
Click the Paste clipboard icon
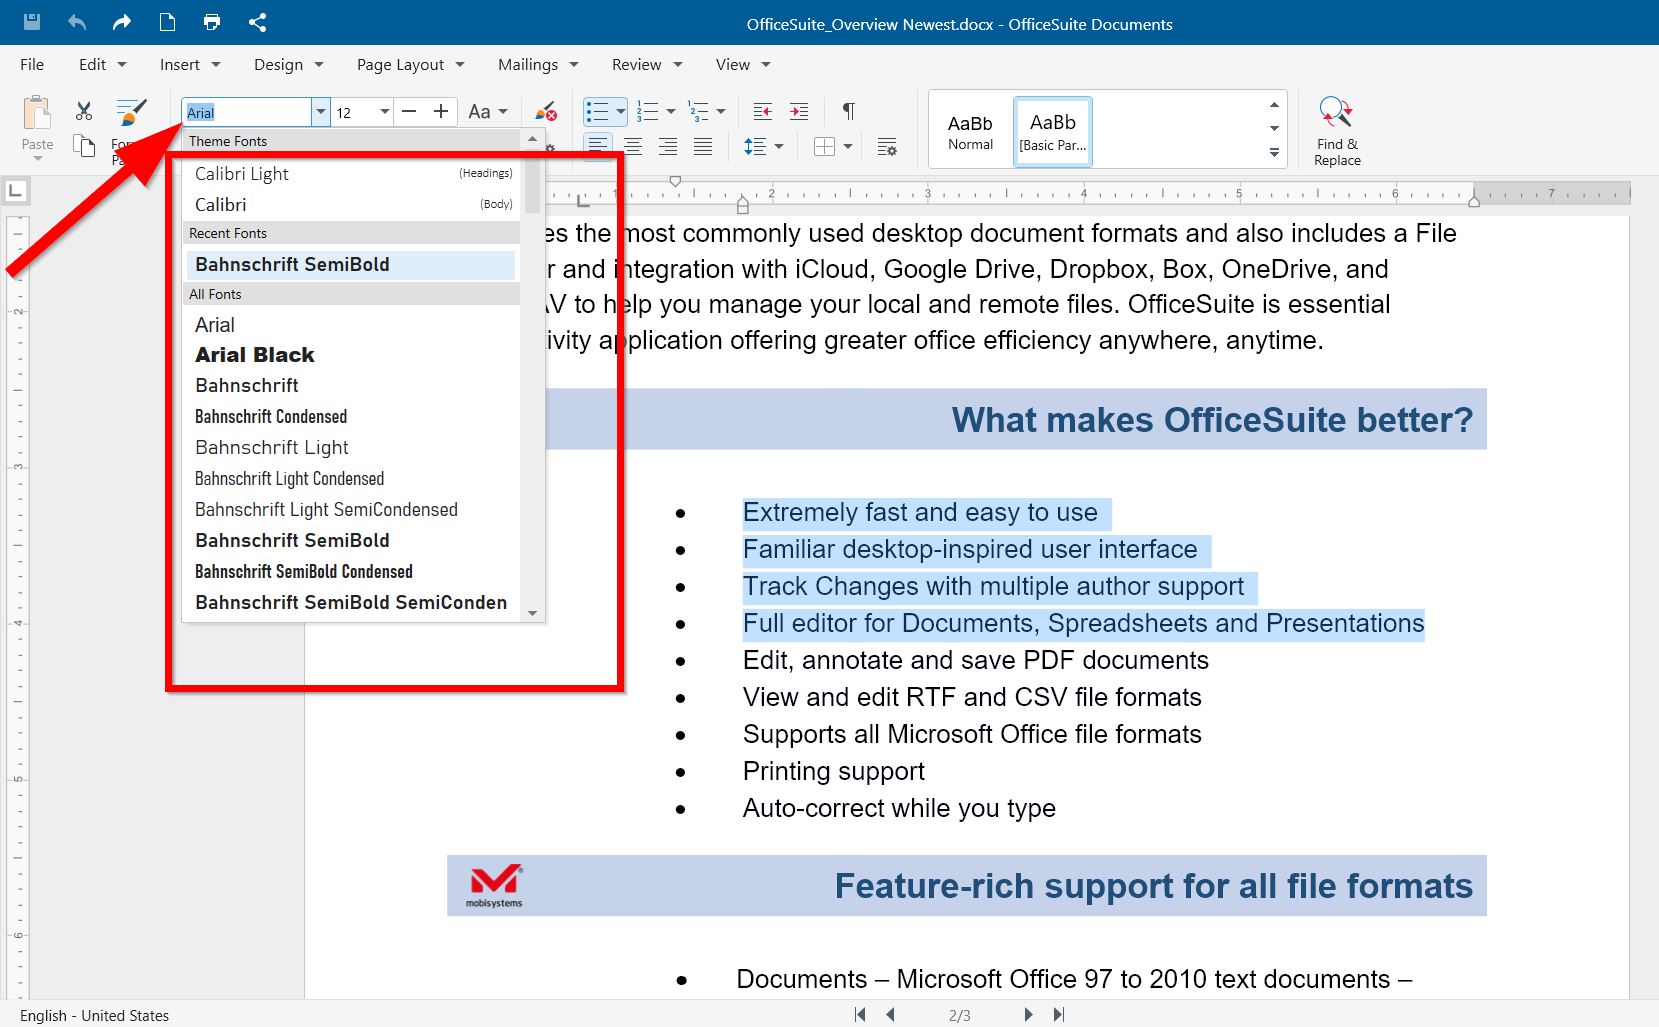[37, 113]
